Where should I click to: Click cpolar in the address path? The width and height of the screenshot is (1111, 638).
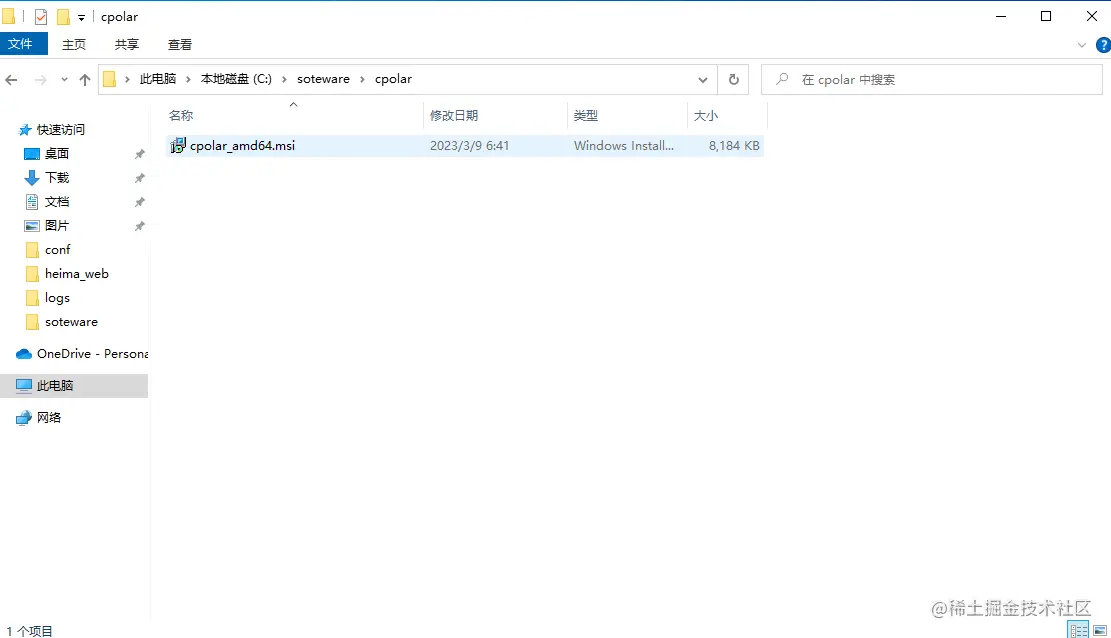point(393,79)
